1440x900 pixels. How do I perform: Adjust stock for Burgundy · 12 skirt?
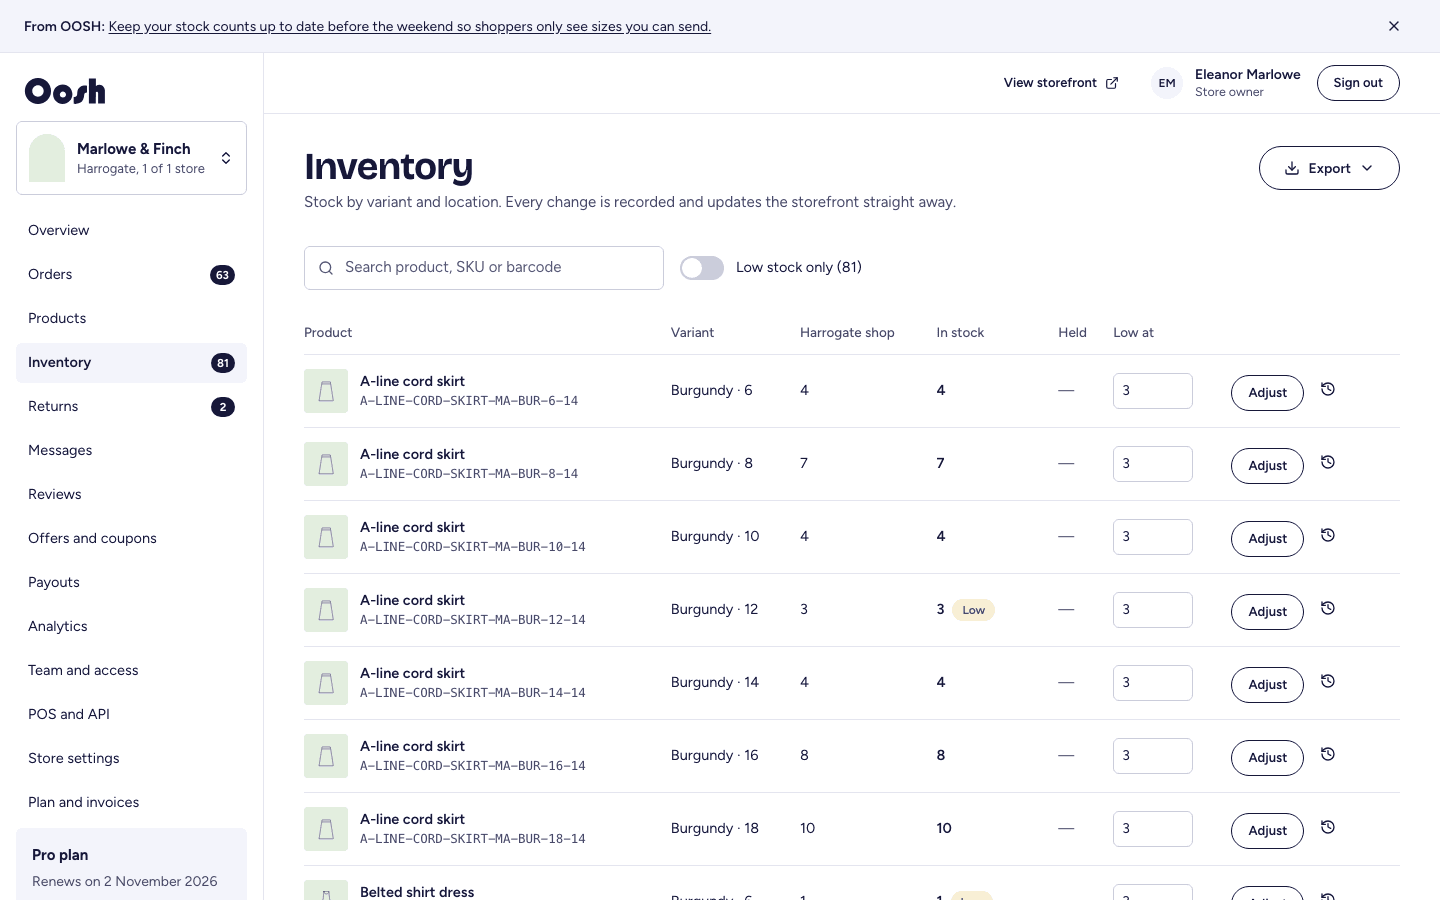[x=1267, y=612]
